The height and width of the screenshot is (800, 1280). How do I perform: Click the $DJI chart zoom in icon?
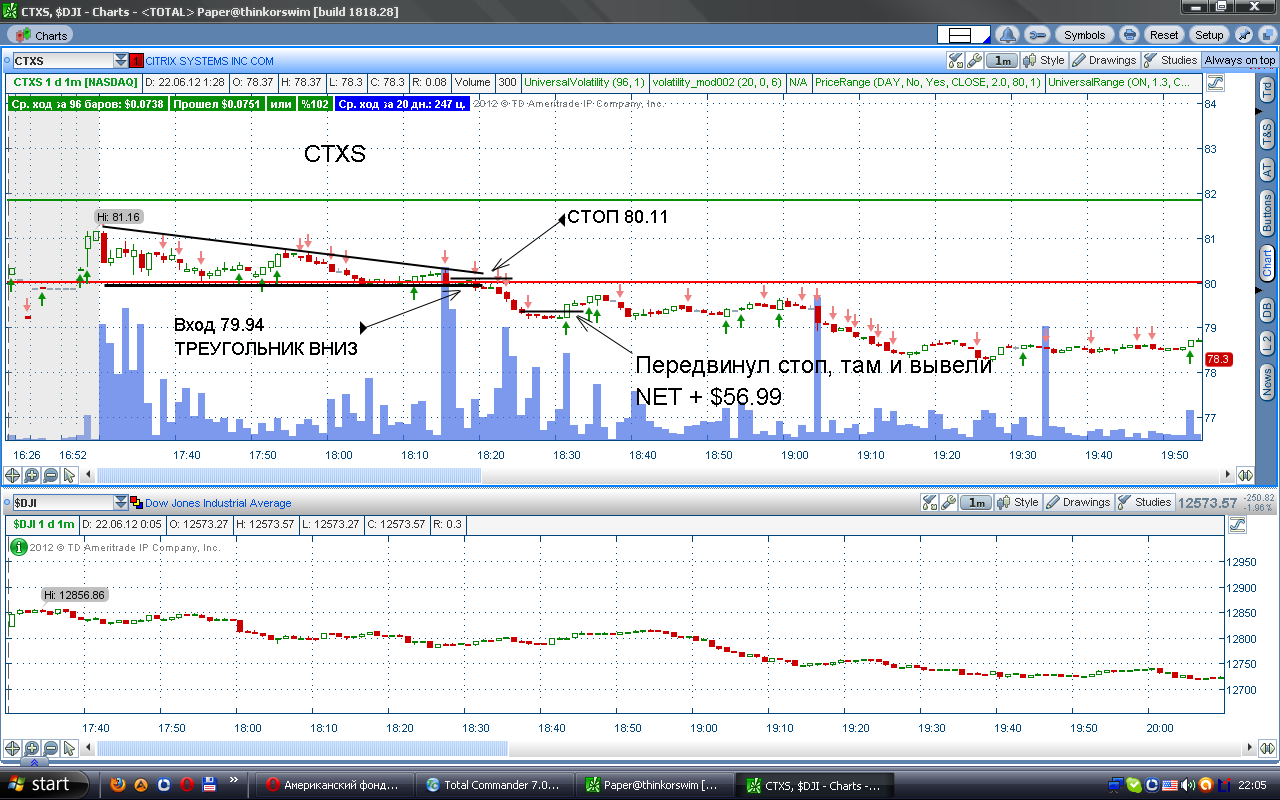[x=32, y=748]
